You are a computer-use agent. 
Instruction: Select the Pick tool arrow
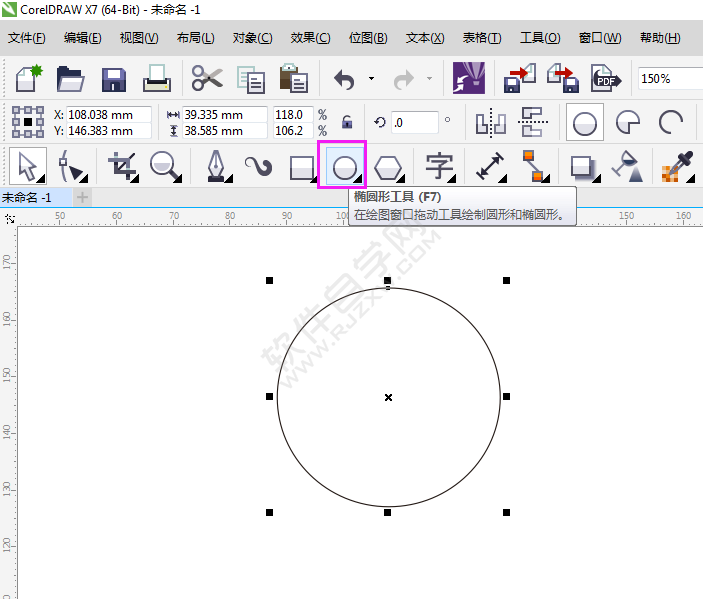tap(28, 166)
